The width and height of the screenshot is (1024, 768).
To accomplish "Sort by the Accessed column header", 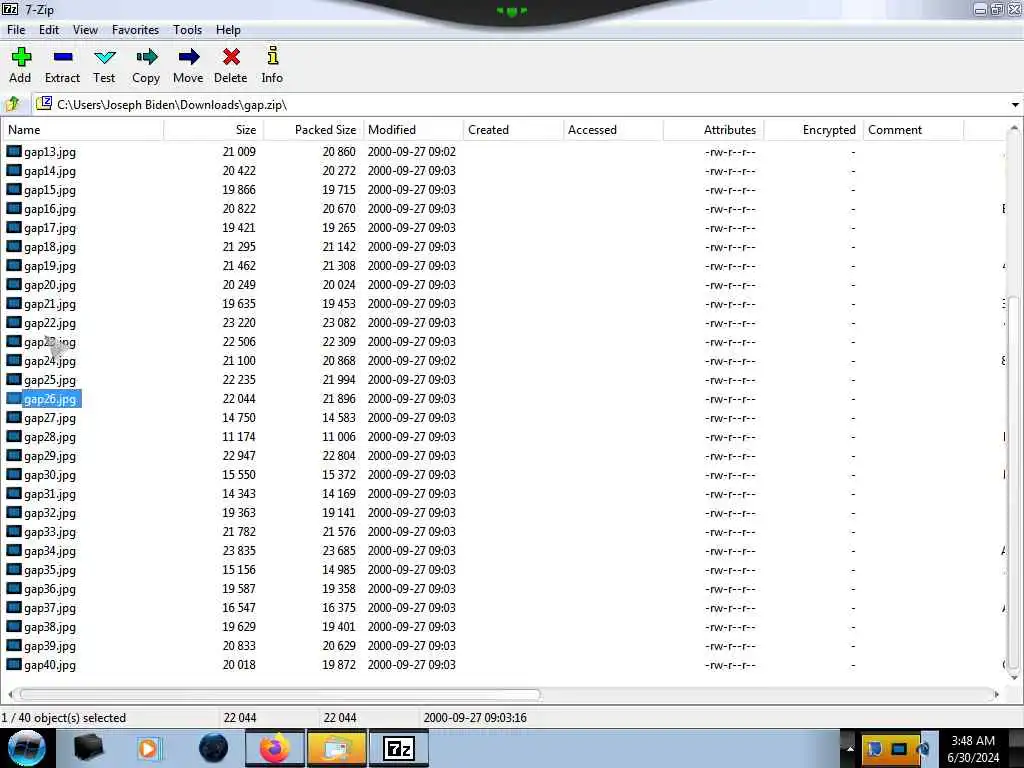I will [x=613, y=130].
